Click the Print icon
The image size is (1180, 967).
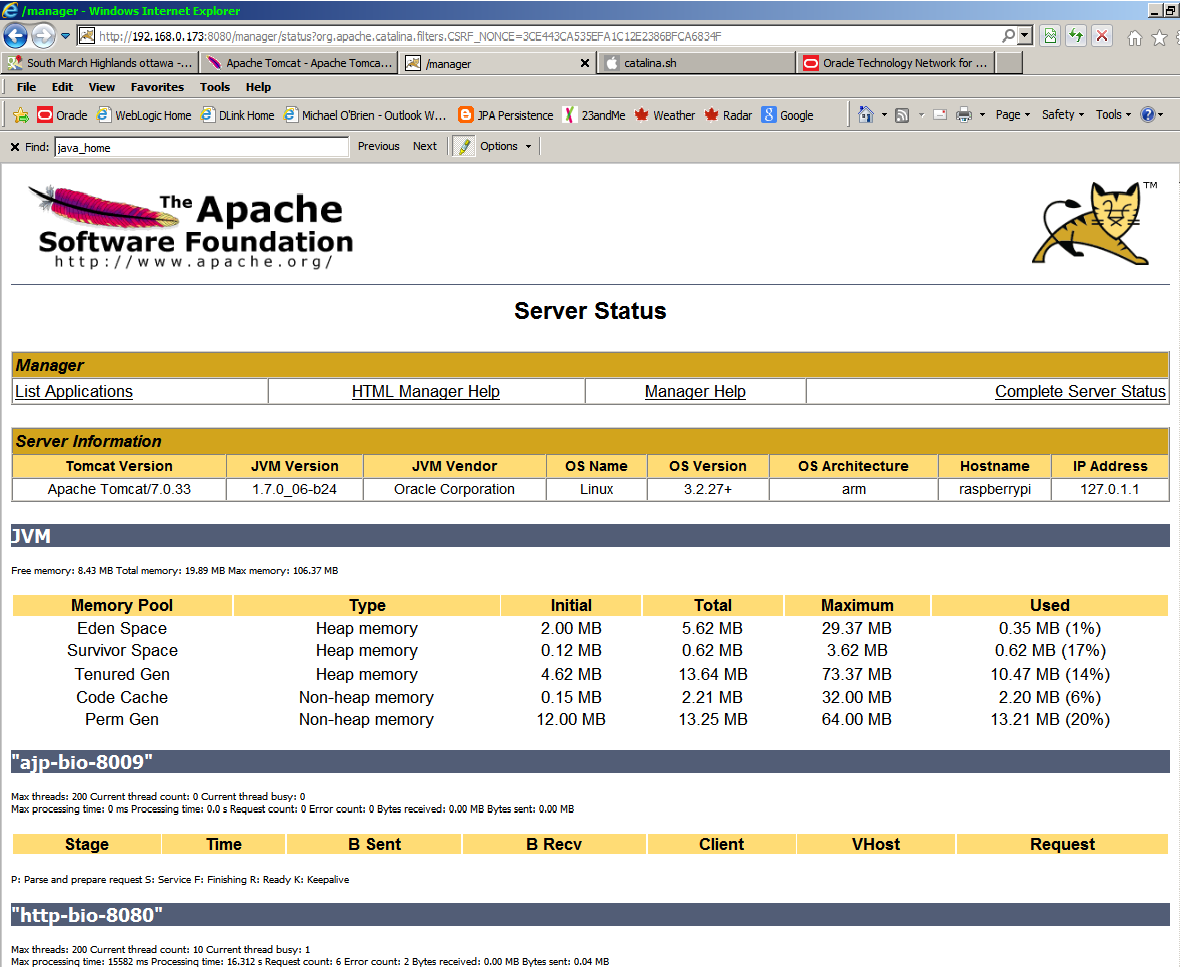(963, 115)
